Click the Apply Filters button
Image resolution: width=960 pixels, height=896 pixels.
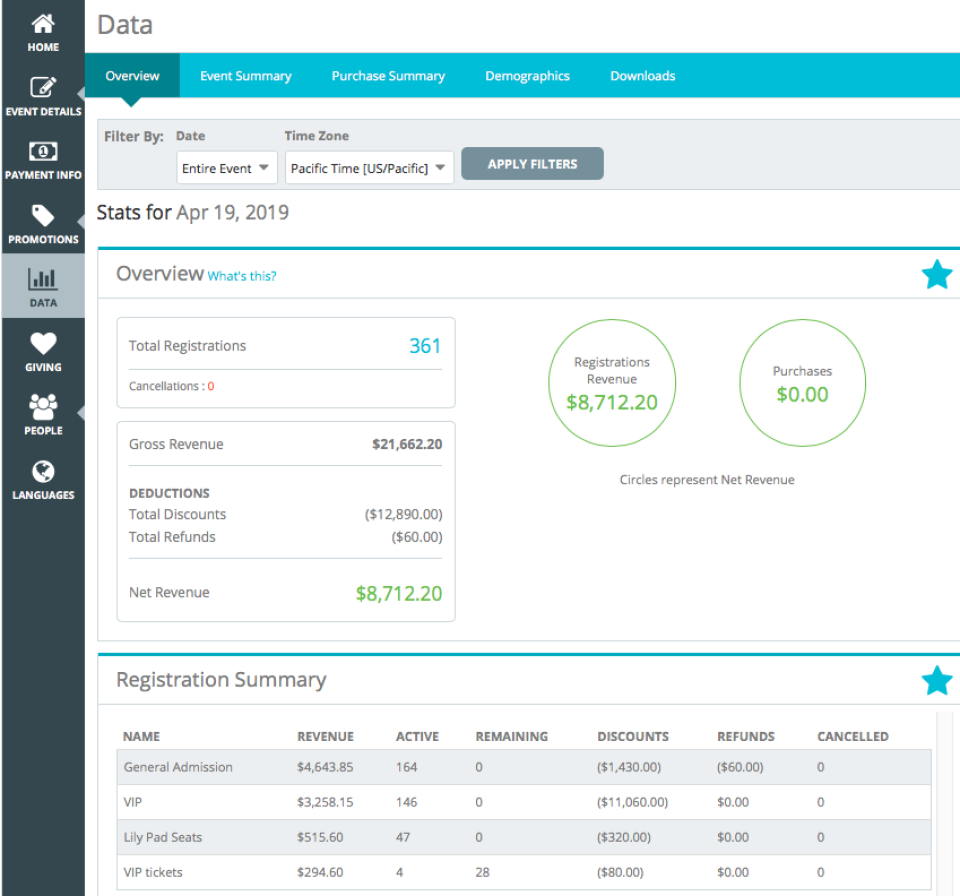click(x=532, y=163)
